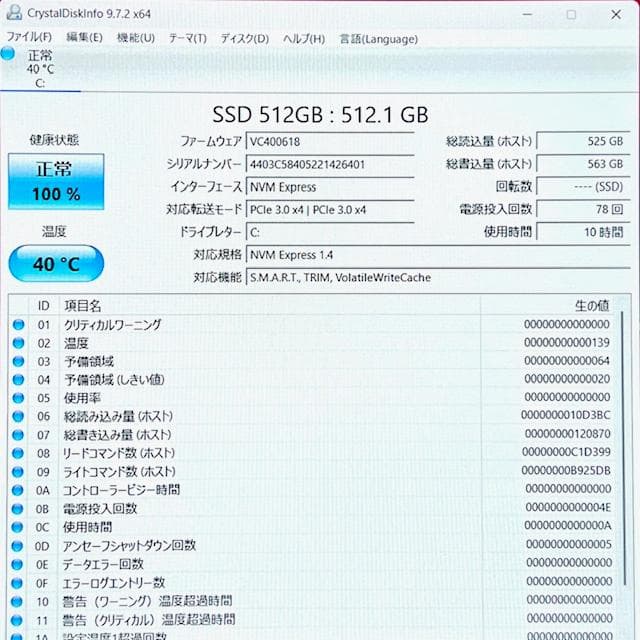Click status icon of コントローラービジー時間 row

pos(18,490)
